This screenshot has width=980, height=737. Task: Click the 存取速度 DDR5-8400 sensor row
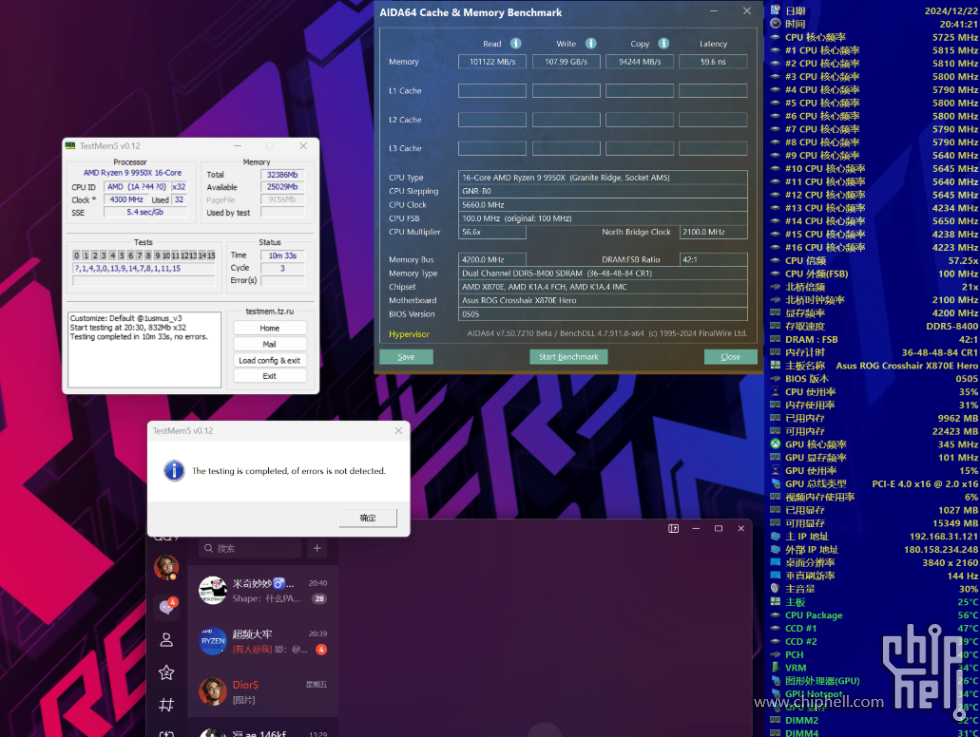pos(874,326)
